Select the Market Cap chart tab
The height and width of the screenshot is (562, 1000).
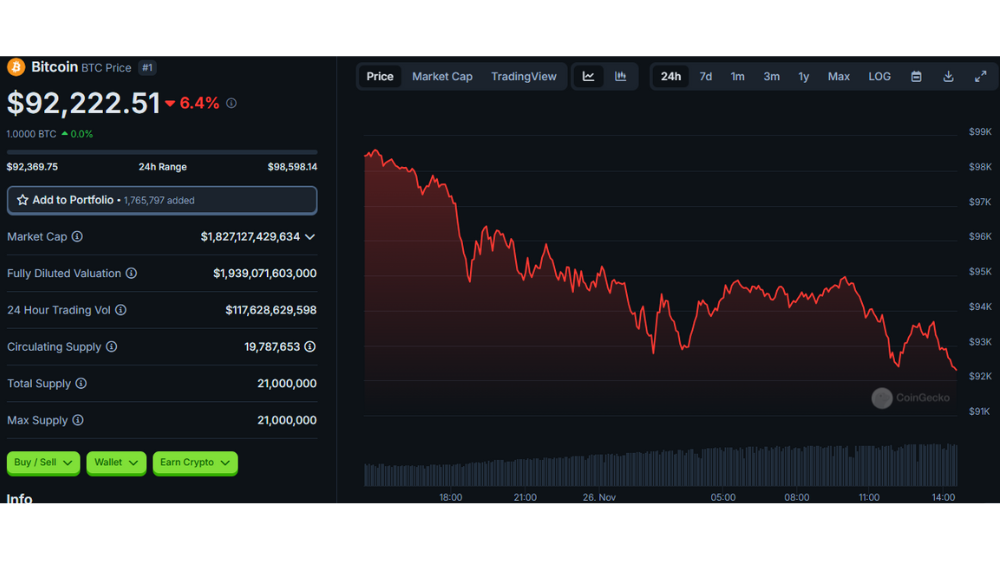(x=442, y=77)
